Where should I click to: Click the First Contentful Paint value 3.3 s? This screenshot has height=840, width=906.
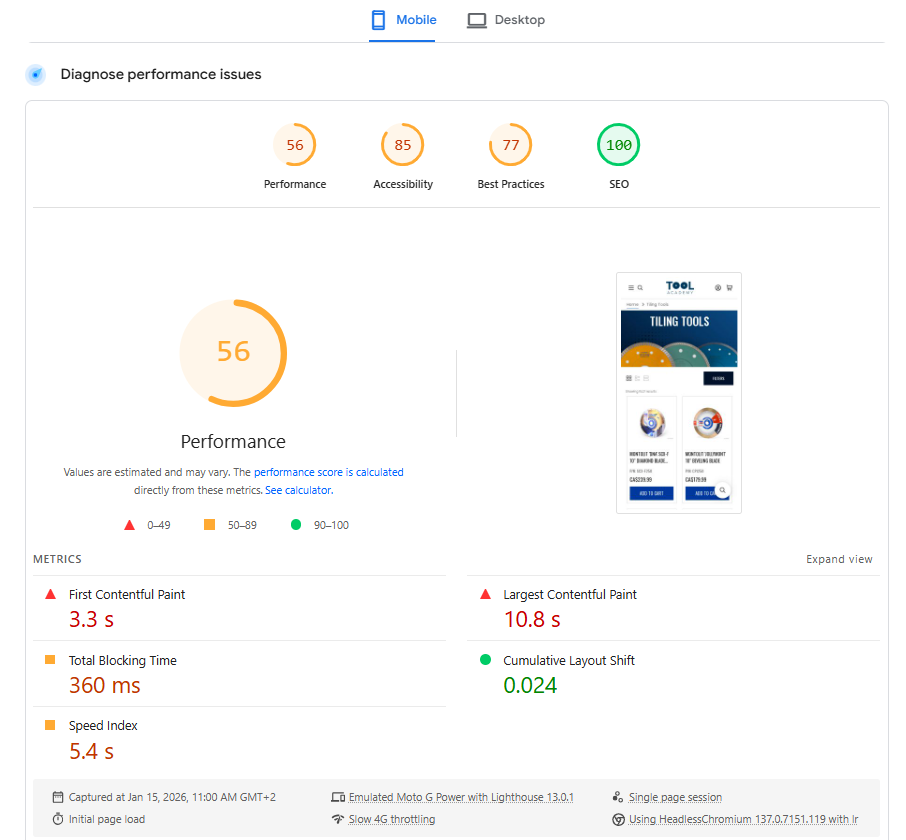[x=91, y=619]
